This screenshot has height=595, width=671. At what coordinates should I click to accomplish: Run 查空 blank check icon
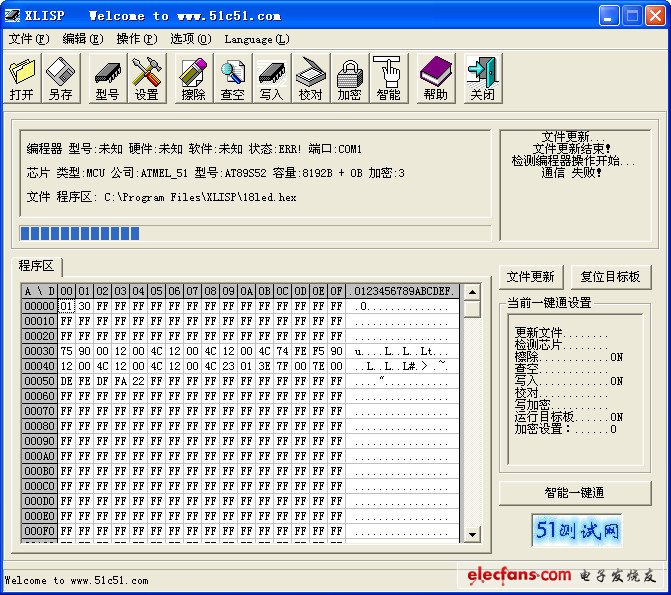[233, 77]
